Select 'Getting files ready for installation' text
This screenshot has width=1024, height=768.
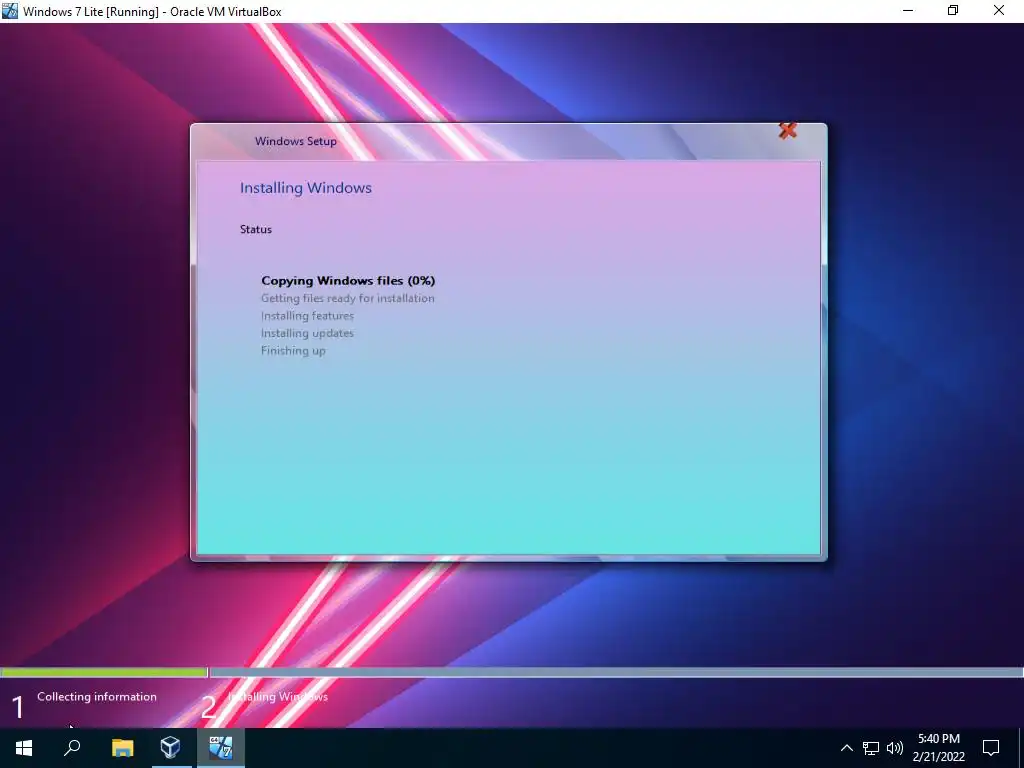tap(347, 298)
